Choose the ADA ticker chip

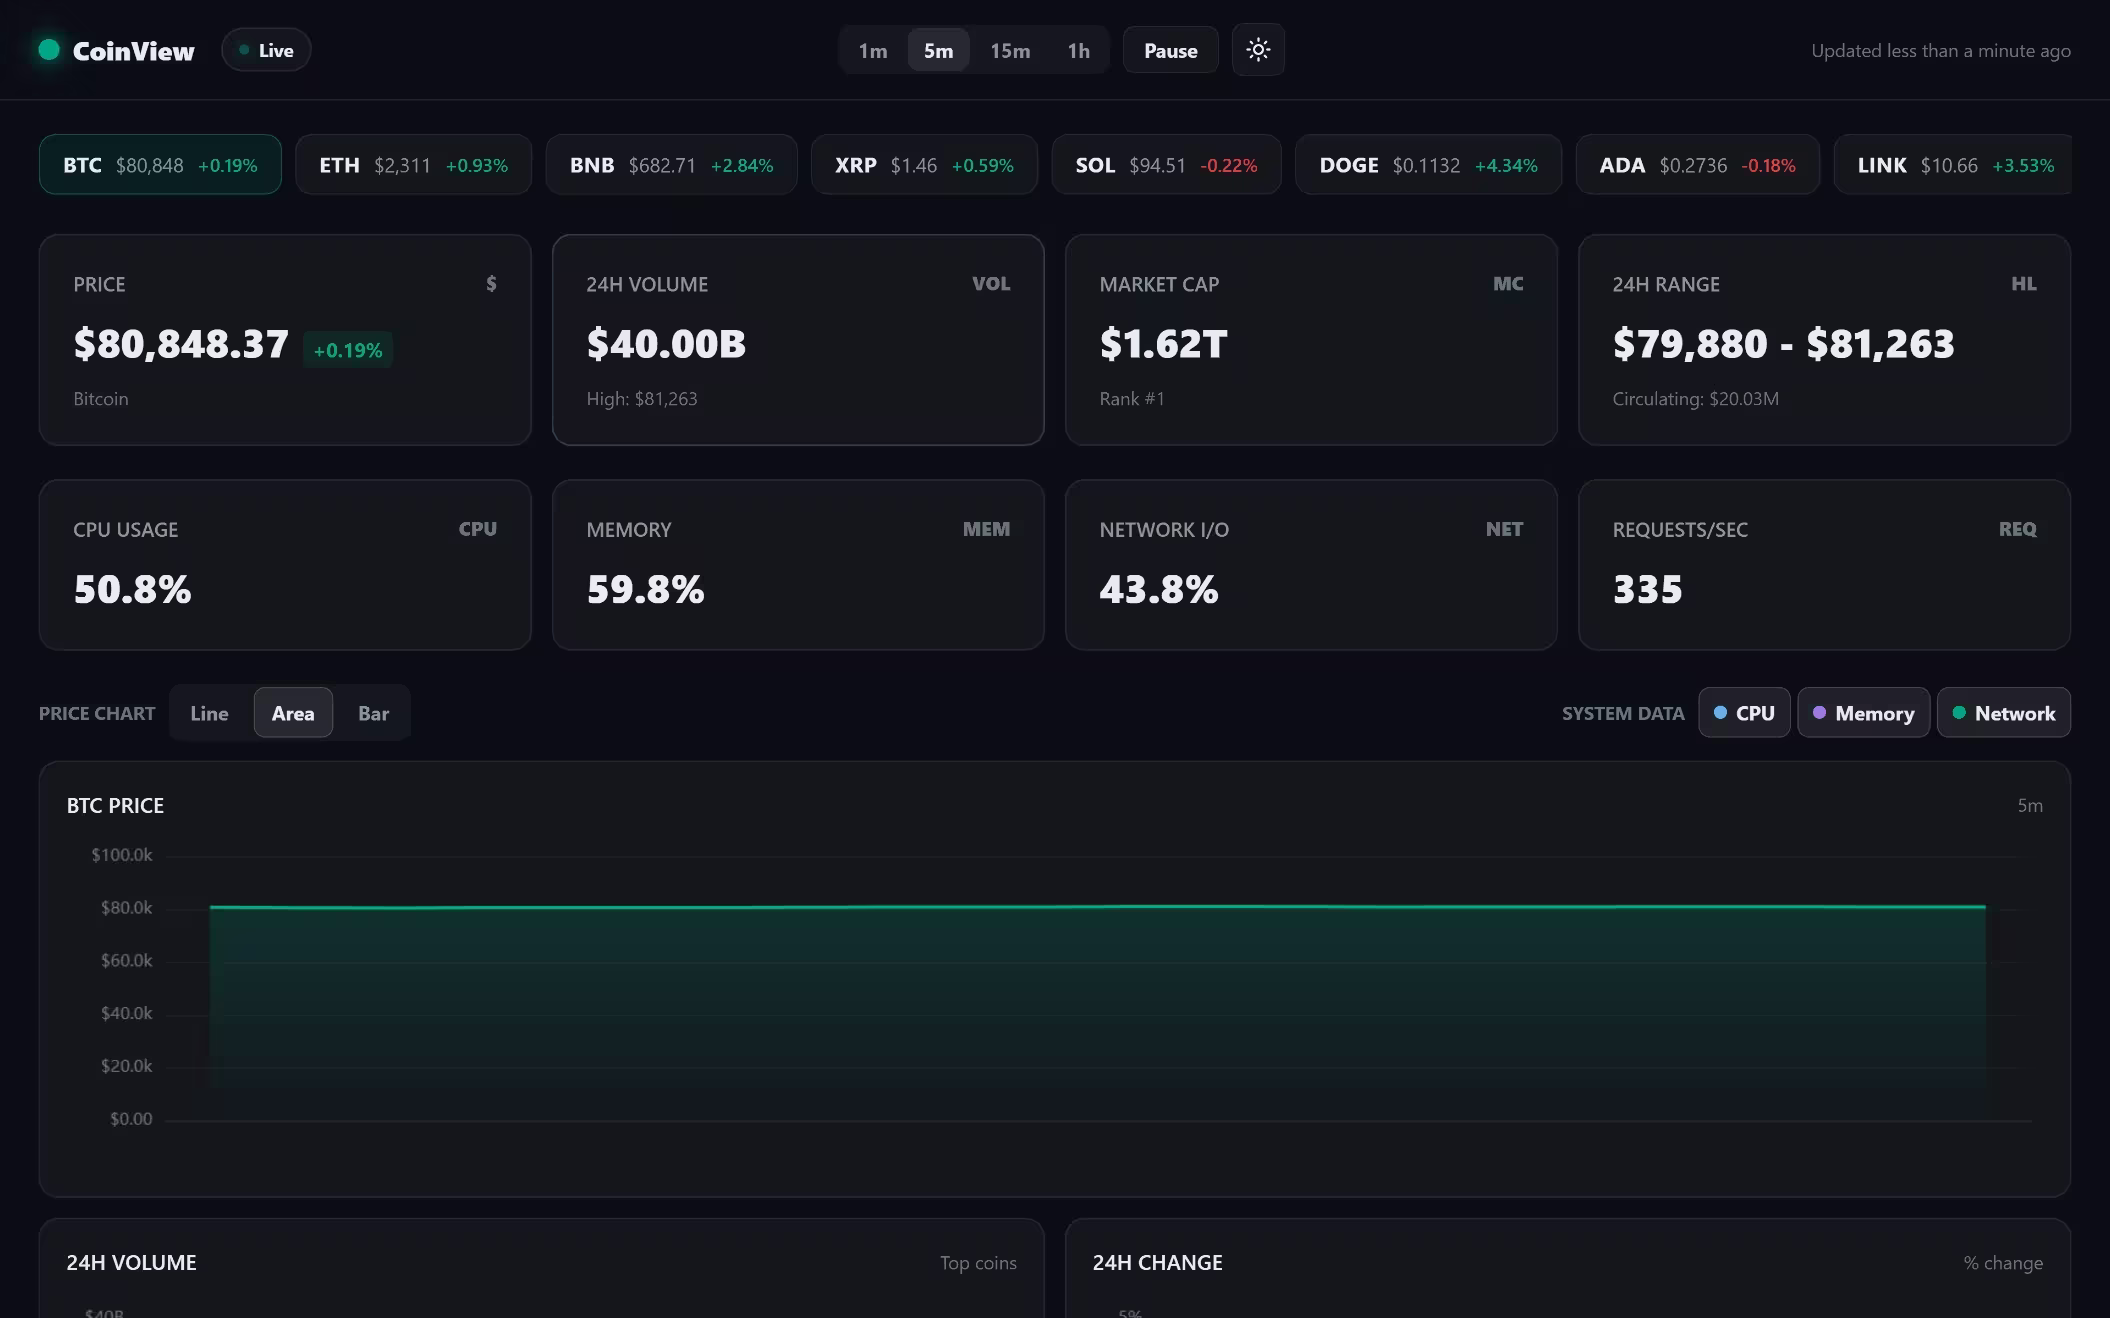tap(1697, 165)
